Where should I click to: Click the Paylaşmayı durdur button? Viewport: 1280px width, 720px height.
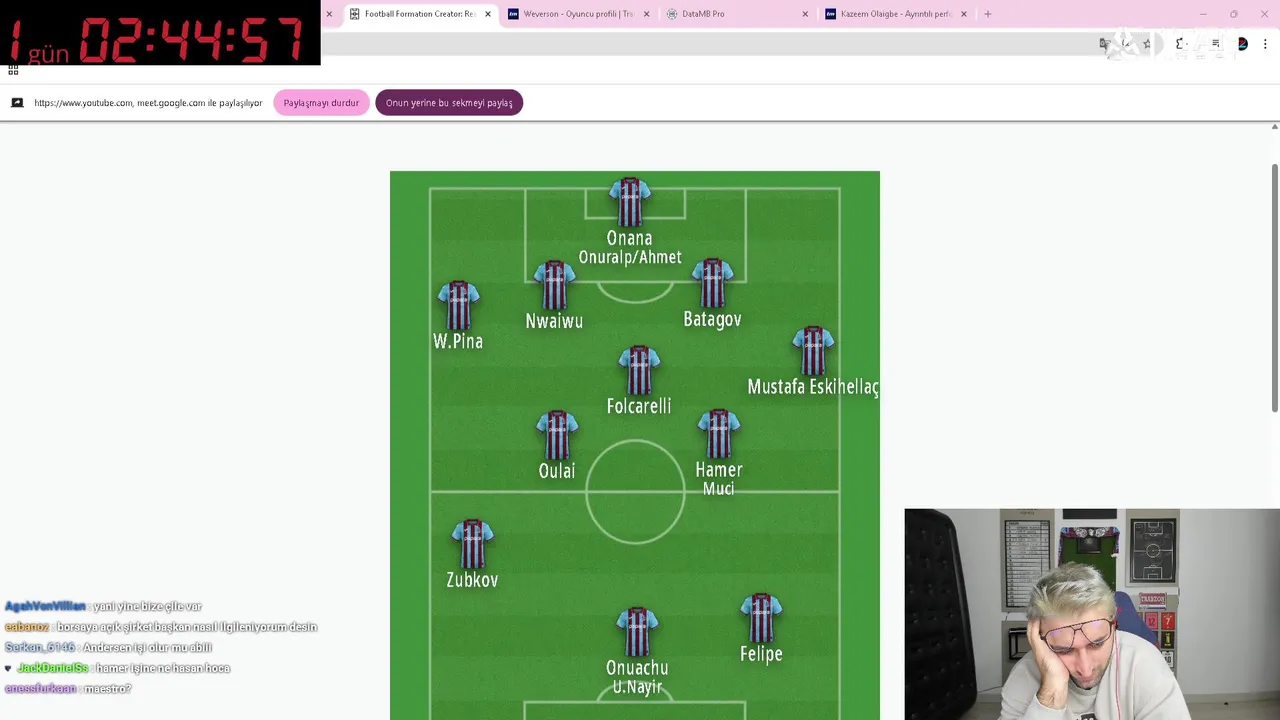coord(321,103)
